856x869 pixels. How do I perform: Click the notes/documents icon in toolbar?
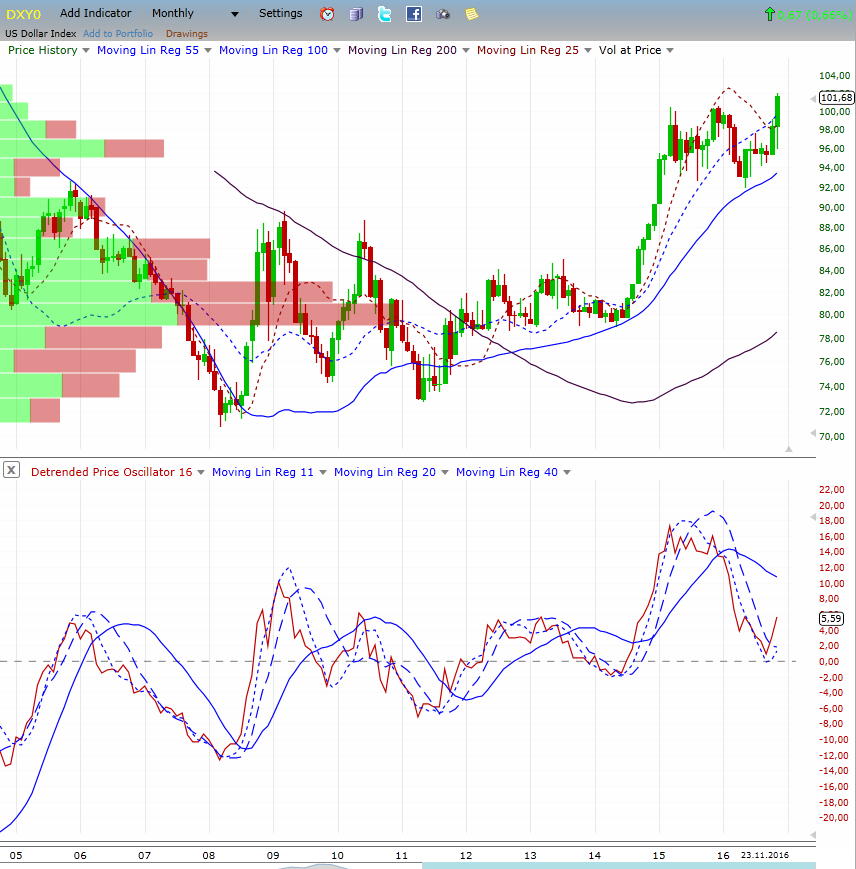click(x=357, y=14)
